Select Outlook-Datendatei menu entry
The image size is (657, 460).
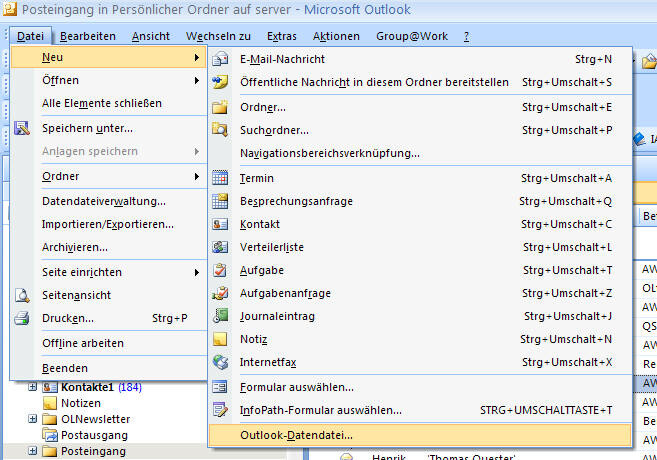[296, 435]
